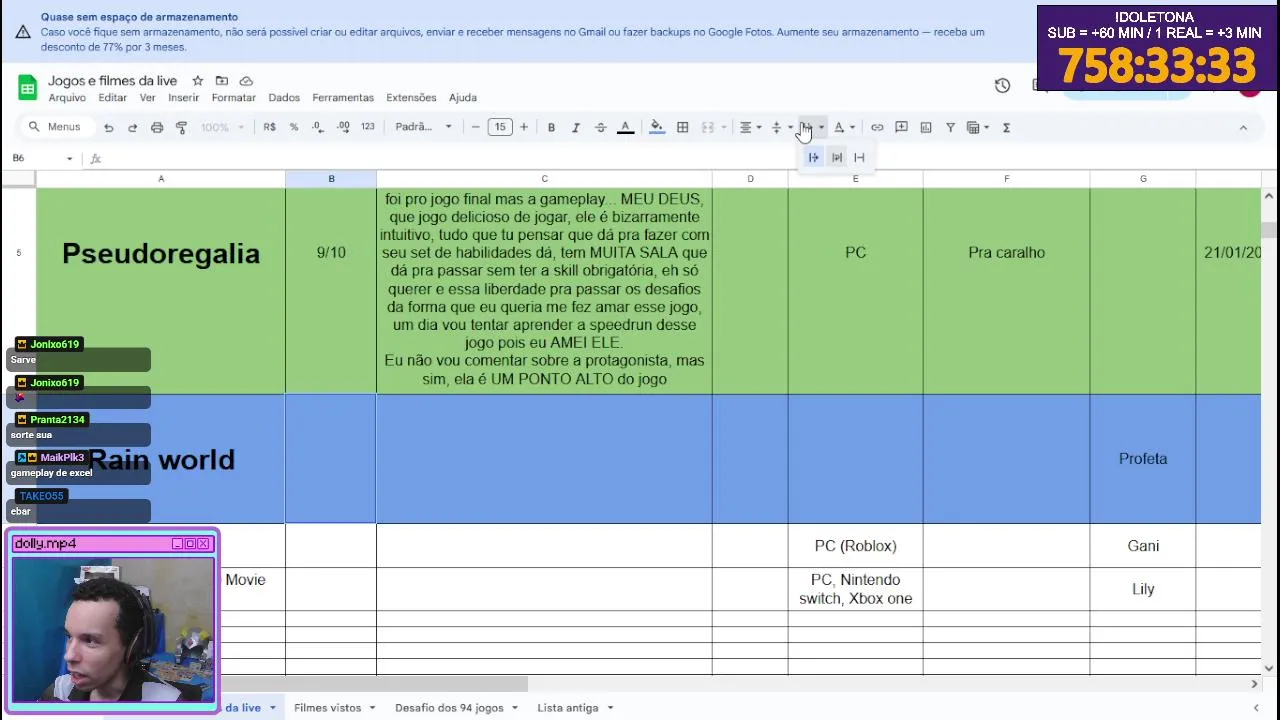
Task: Open Desafio dos 94 jogos tab arrow
Action: point(515,708)
